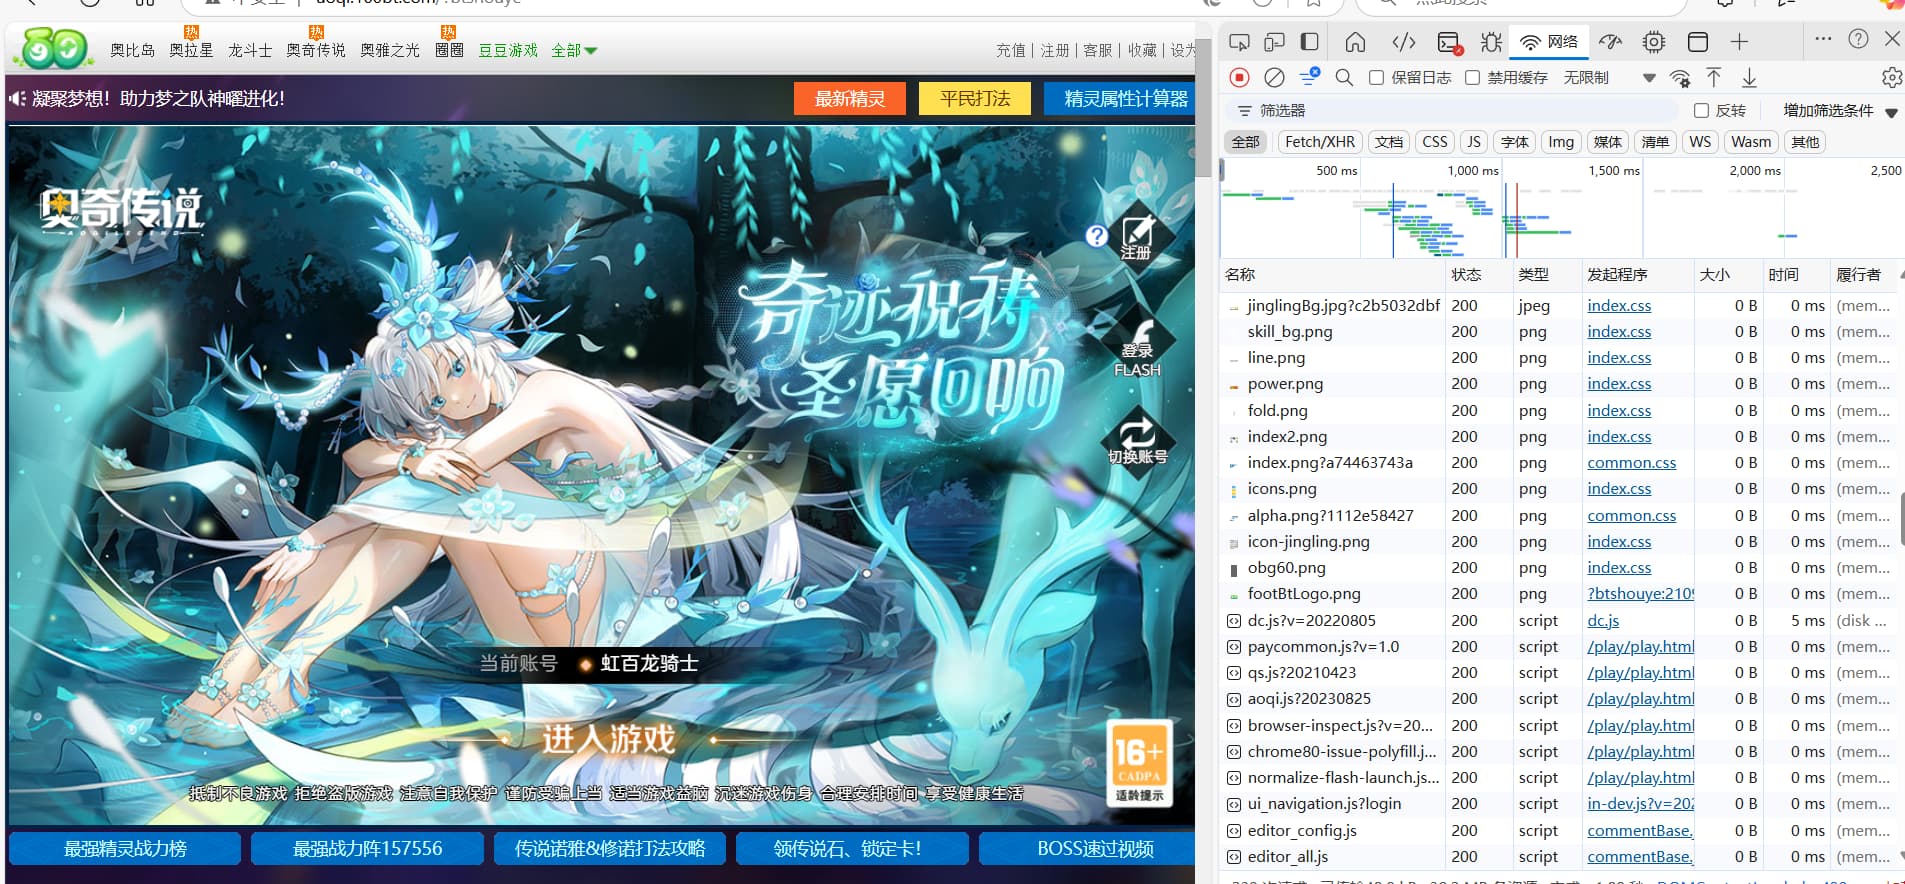
Task: Open the DevTools help question icon
Action: coord(1858,39)
